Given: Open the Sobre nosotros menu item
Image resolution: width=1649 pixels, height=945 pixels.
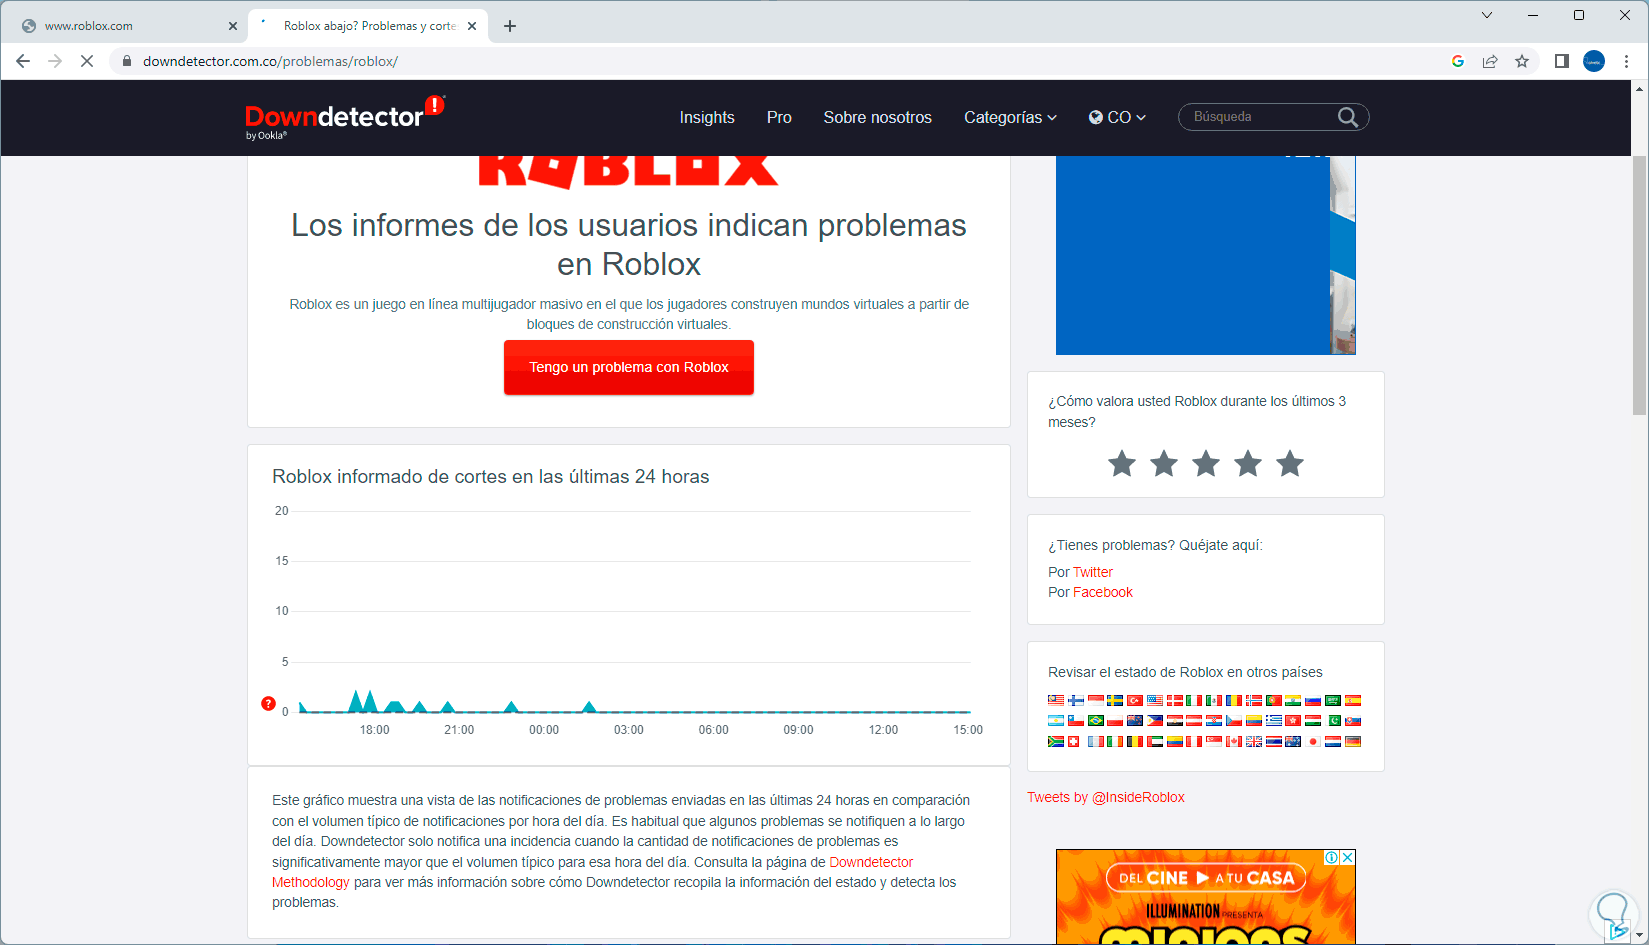Looking at the screenshot, I should click(878, 117).
